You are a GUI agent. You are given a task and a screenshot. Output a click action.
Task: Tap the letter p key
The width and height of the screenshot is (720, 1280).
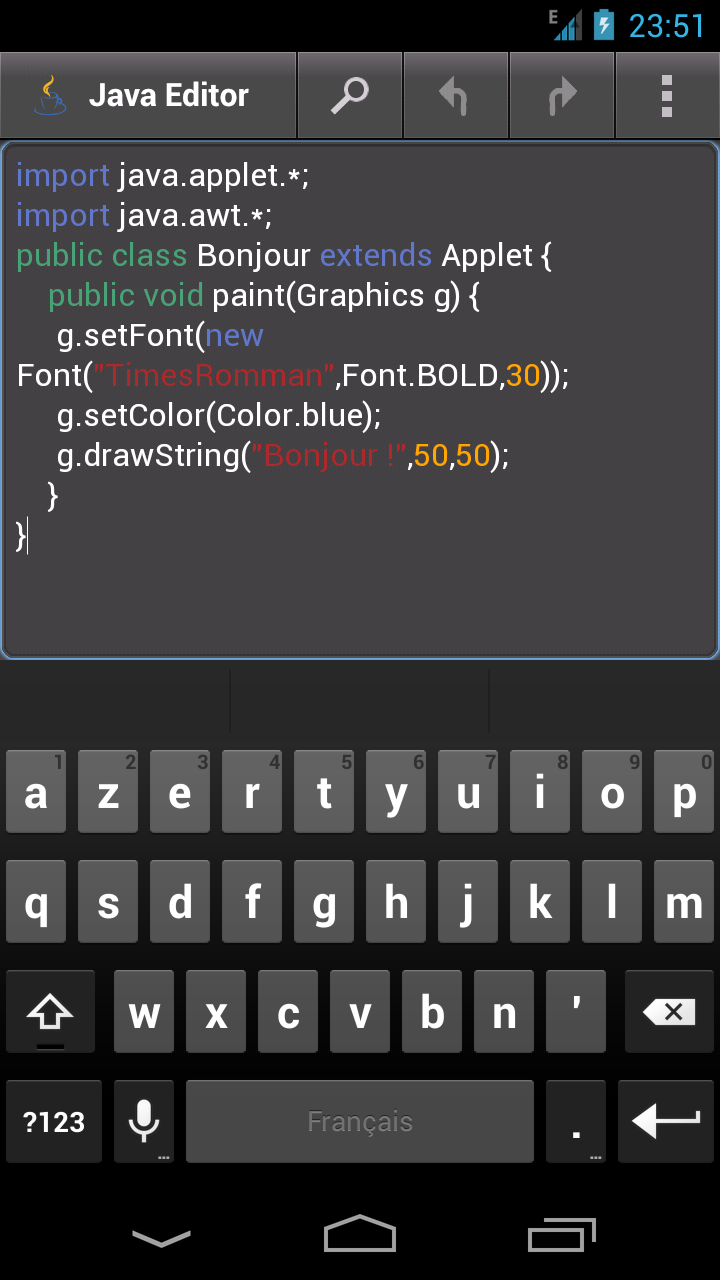pos(684,792)
